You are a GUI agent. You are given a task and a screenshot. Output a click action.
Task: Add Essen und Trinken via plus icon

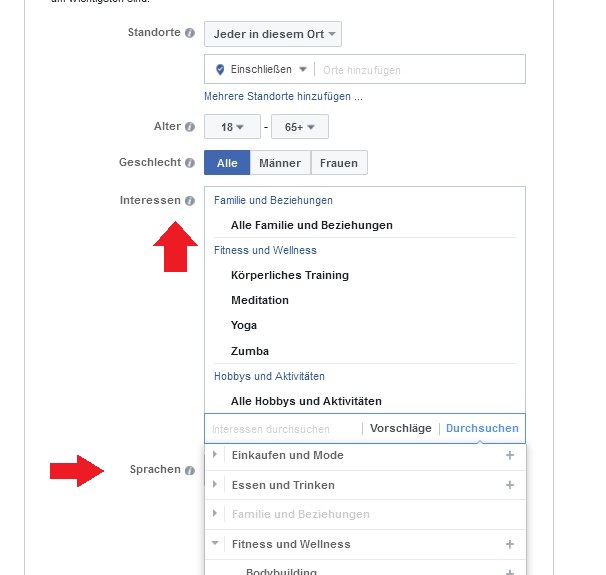509,485
